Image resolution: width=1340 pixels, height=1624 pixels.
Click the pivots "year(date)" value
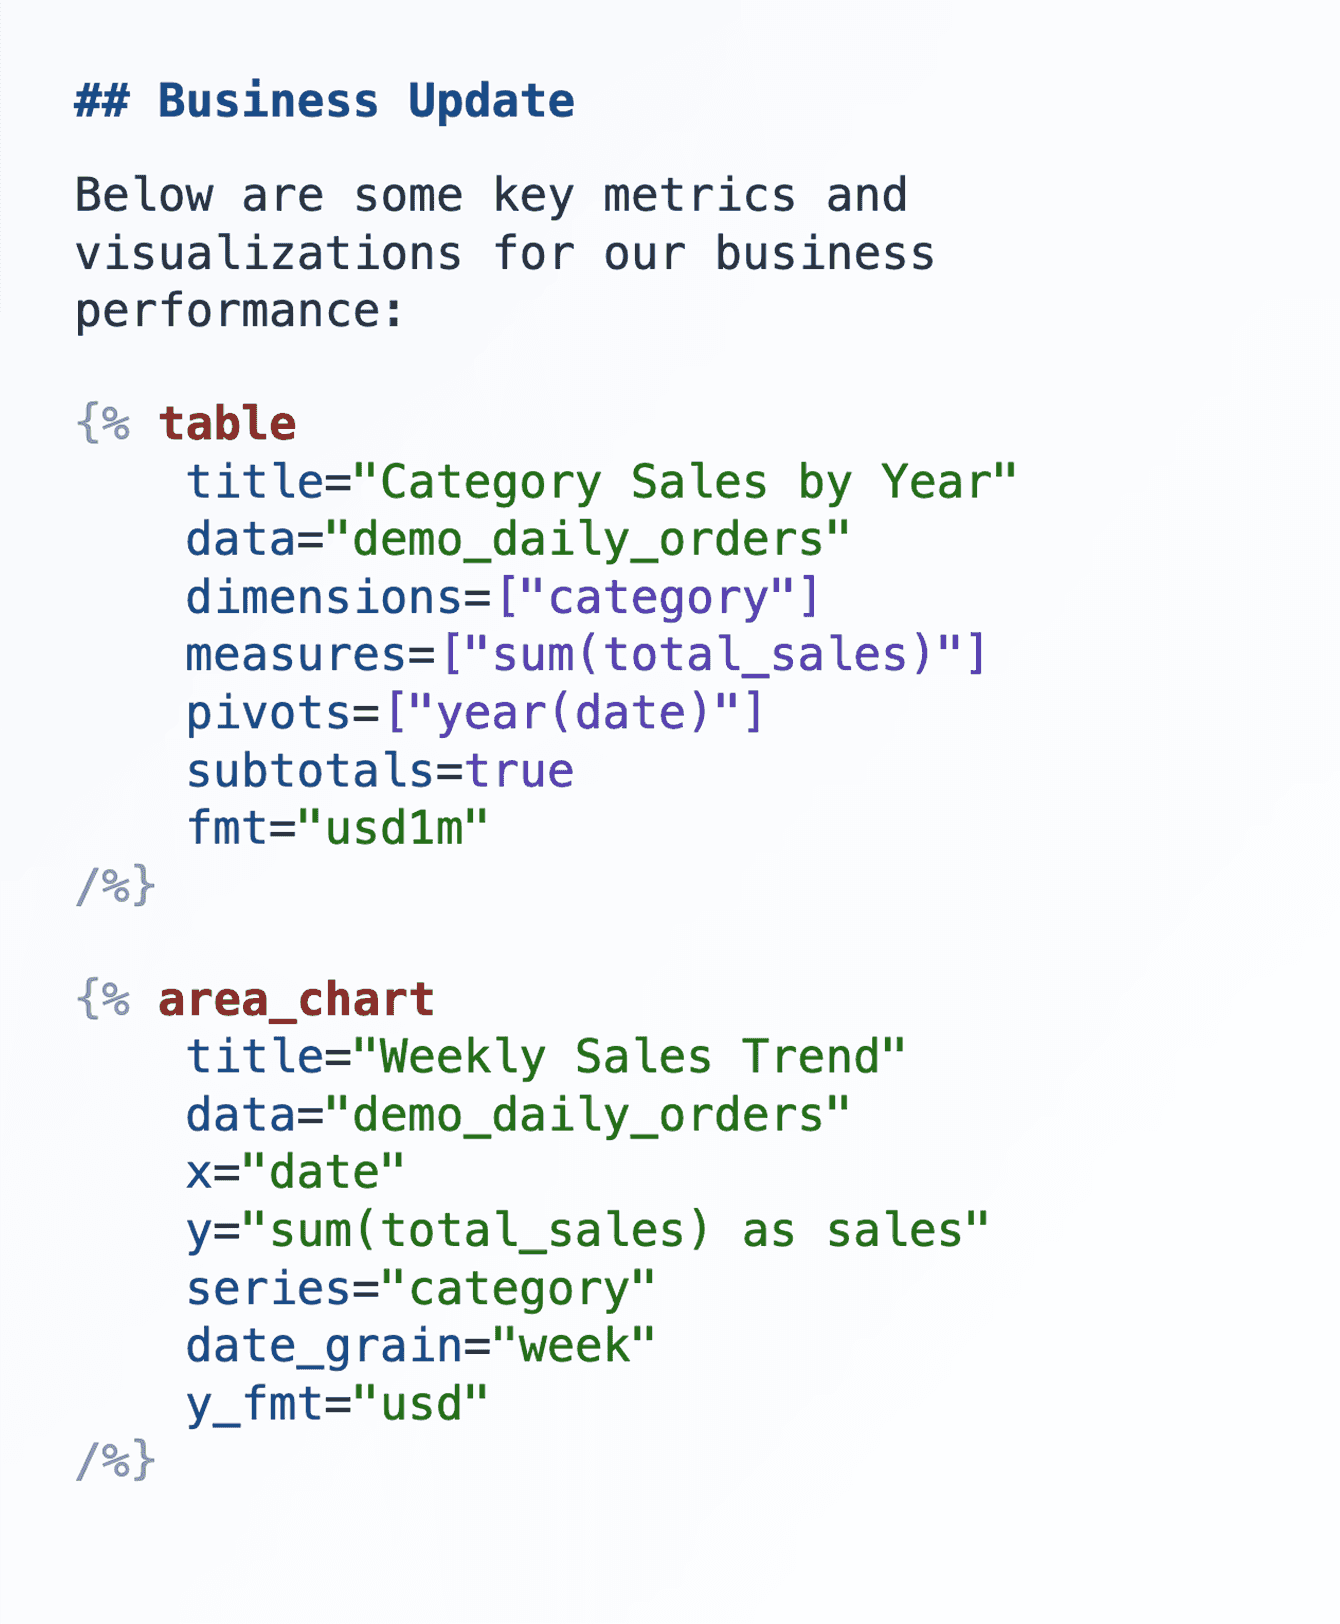(x=573, y=713)
